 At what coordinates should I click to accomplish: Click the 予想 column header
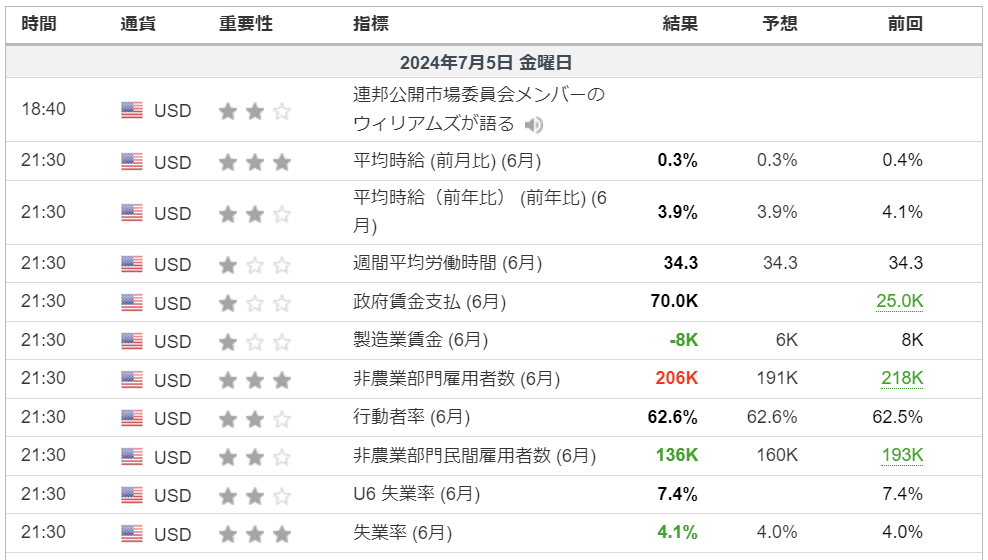(x=779, y=24)
